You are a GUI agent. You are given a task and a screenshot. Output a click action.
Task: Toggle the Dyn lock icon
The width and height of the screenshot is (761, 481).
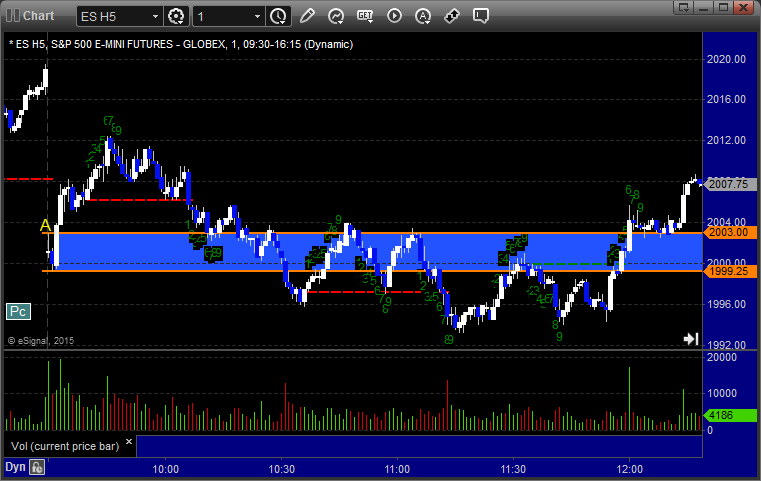tap(36, 467)
